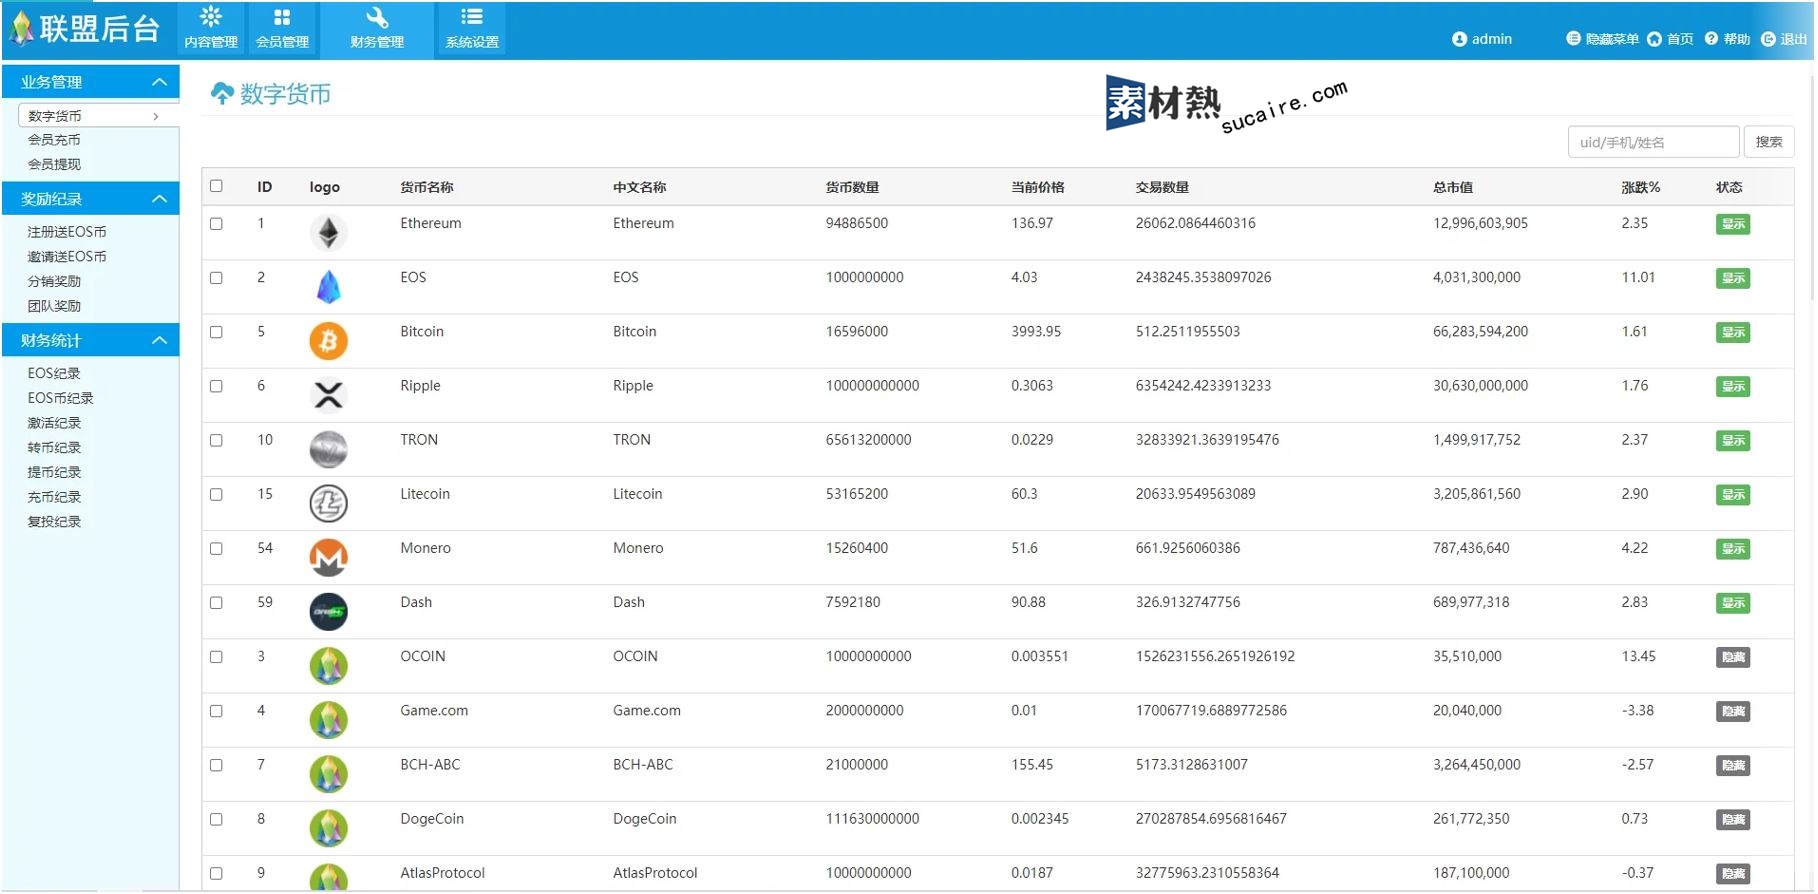Open 提币纪录 in sidebar

click(54, 472)
